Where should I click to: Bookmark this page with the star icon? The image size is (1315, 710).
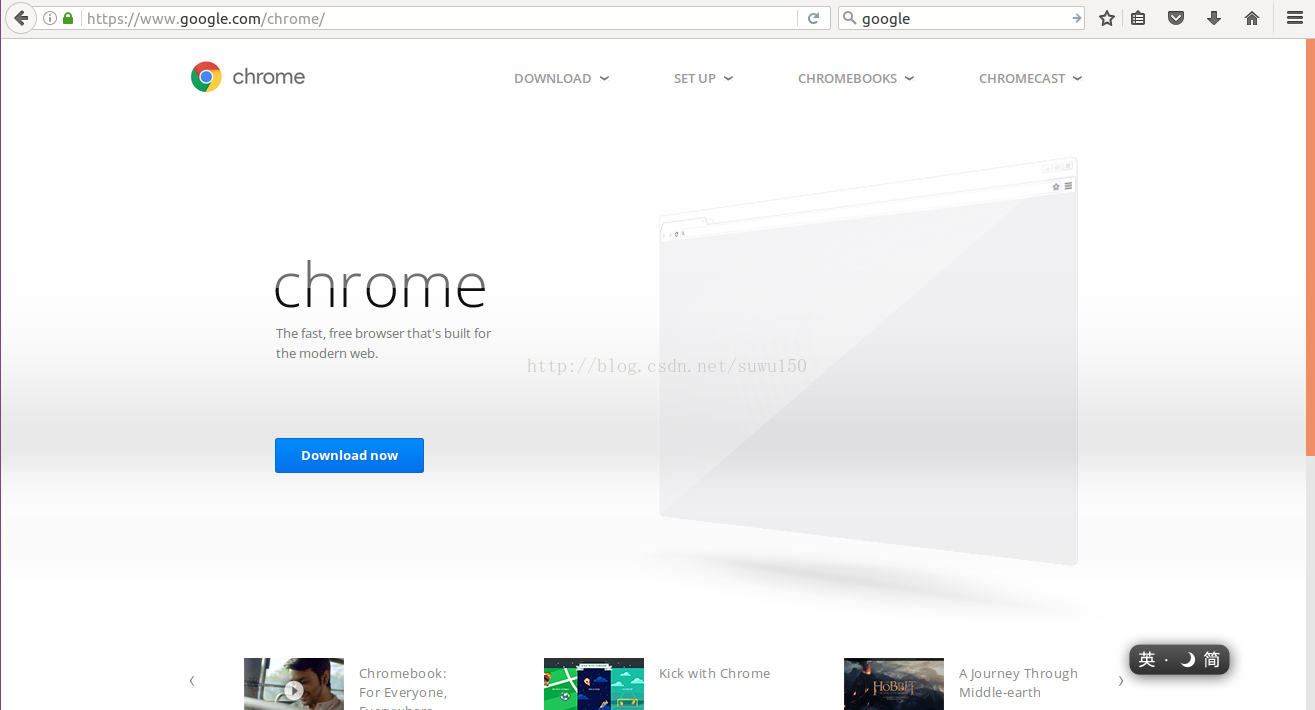tap(1107, 18)
